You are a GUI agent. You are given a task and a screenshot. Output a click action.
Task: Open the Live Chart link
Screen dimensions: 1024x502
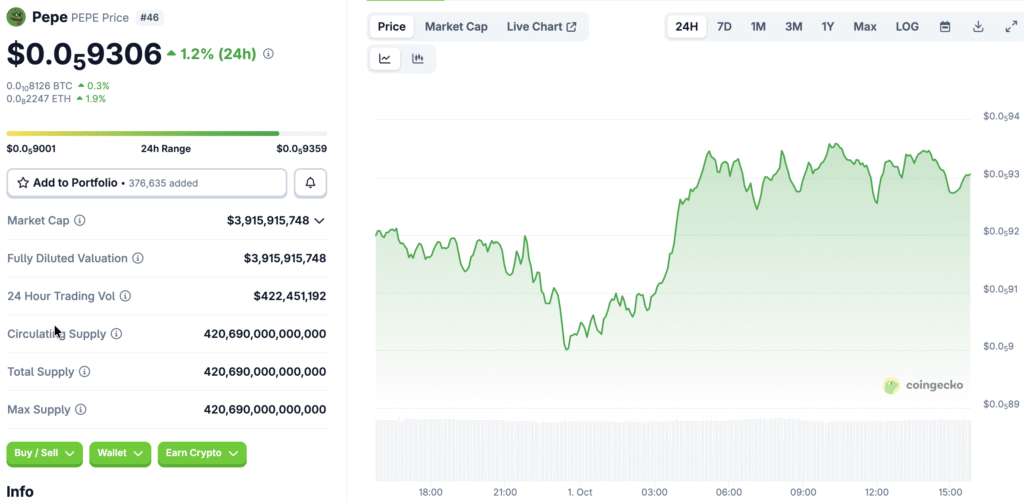[541, 27]
